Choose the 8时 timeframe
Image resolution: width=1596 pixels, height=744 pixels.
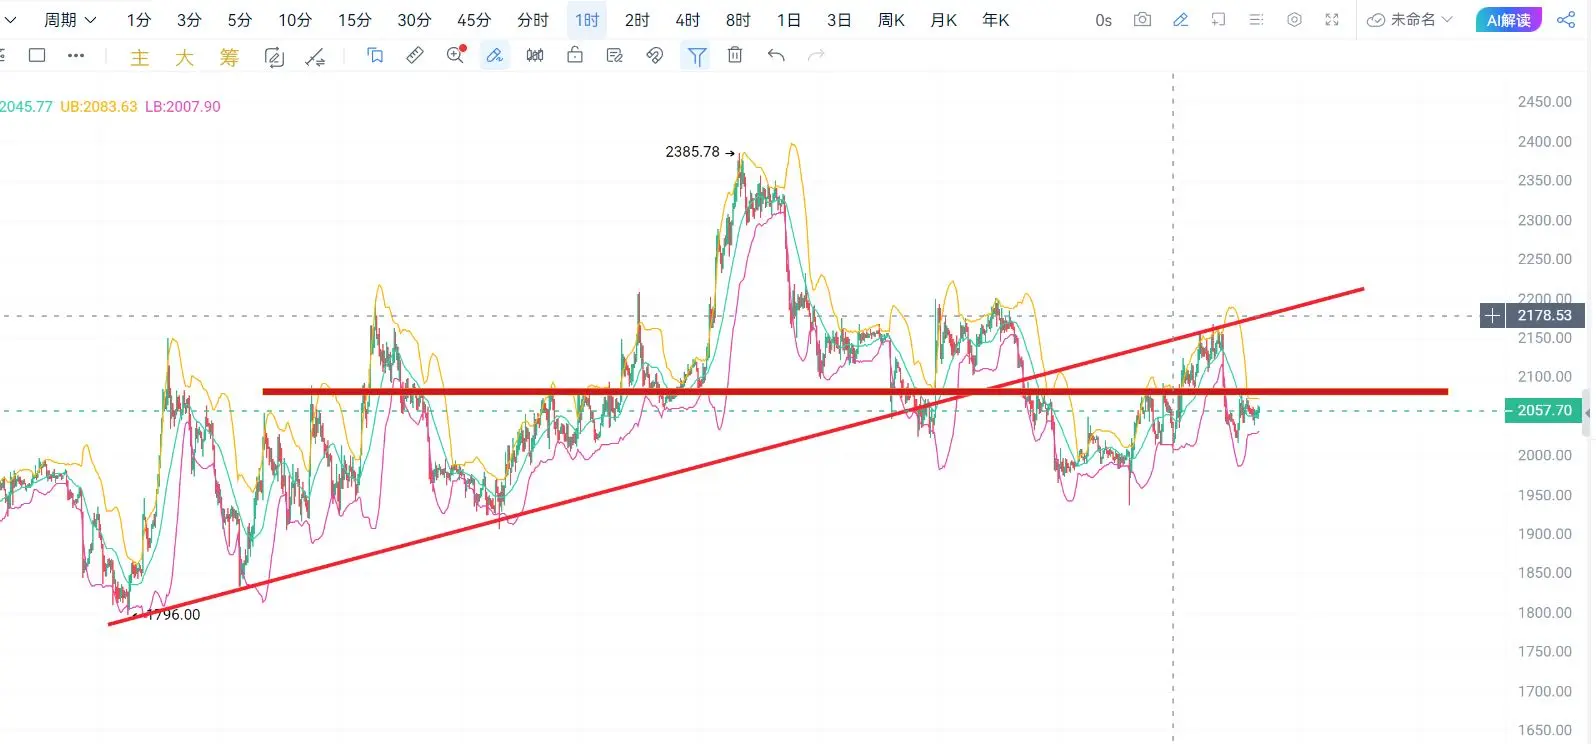(738, 20)
